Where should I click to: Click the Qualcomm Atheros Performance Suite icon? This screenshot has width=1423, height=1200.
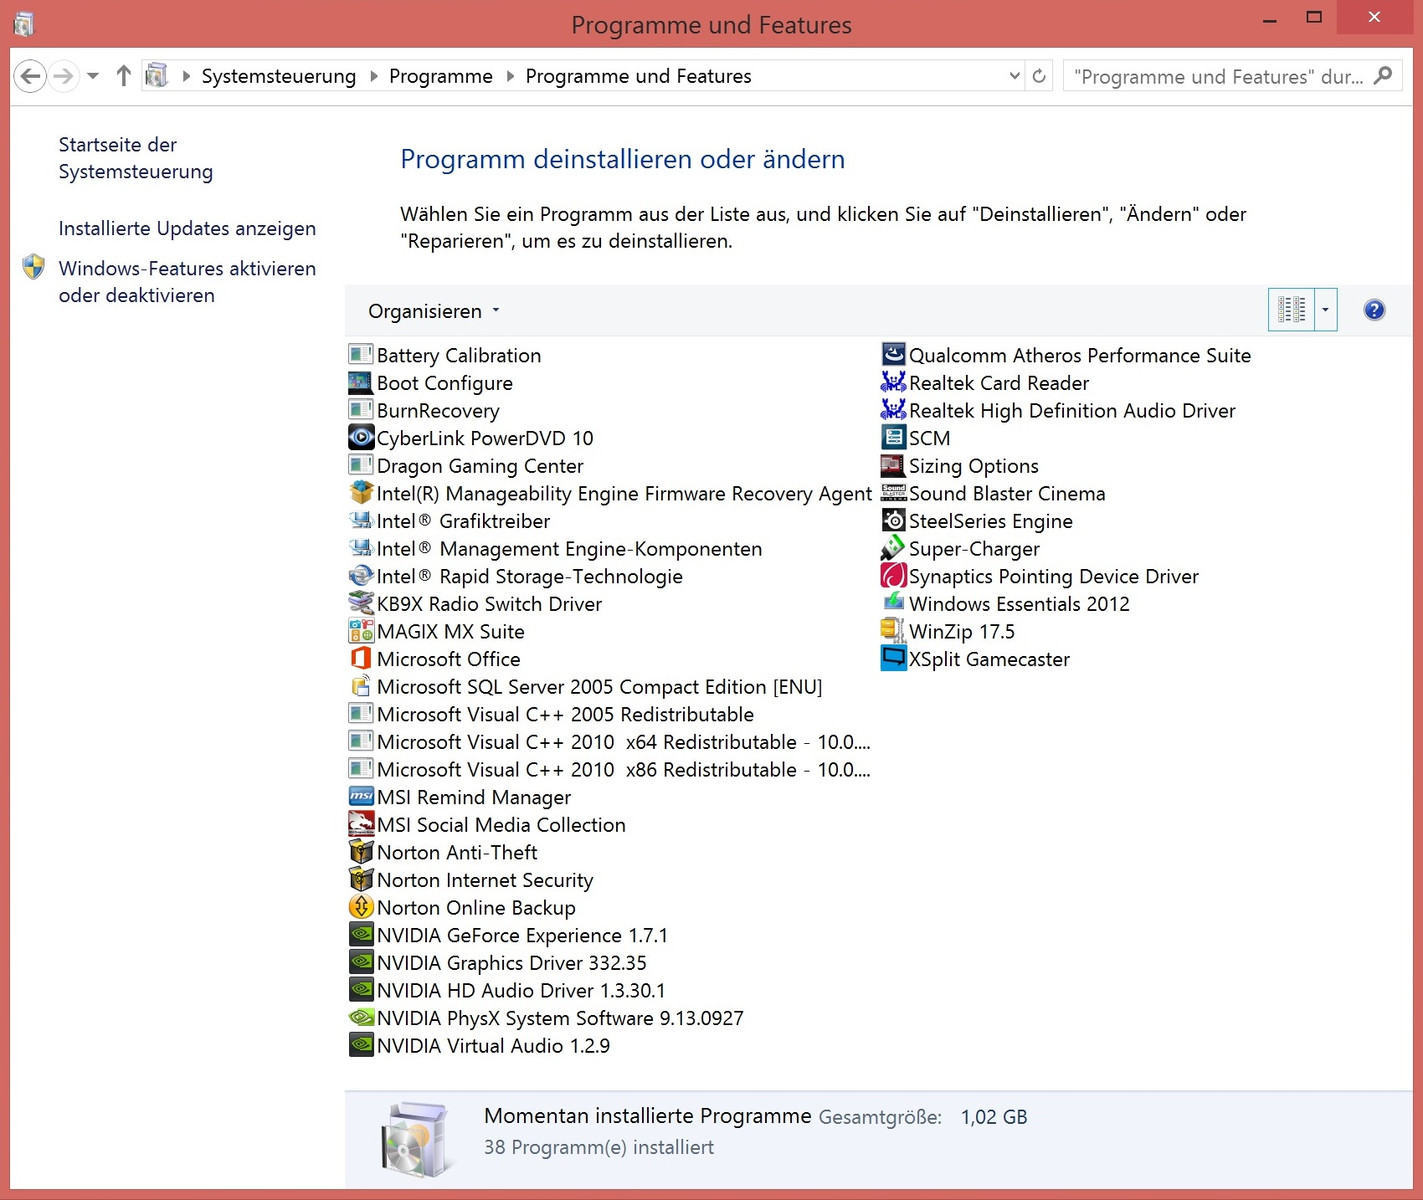tap(893, 355)
